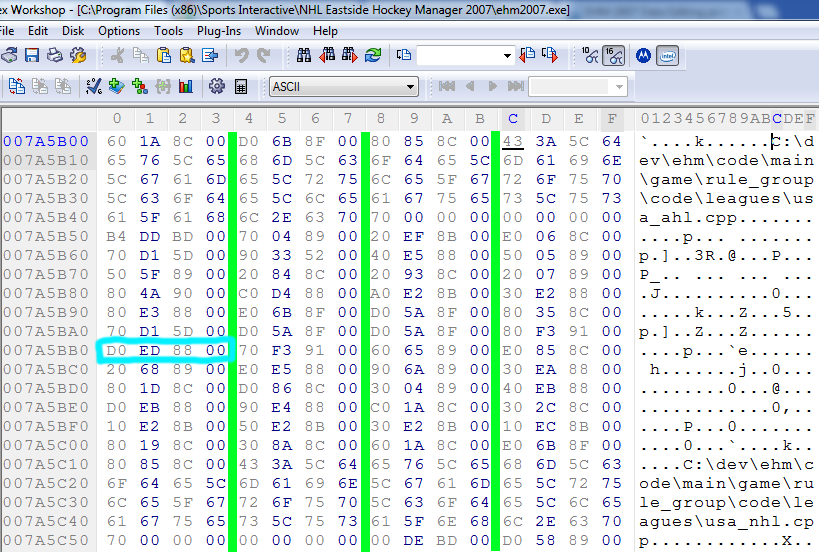Click Goto next icon with red right arrow

[x=550, y=55]
